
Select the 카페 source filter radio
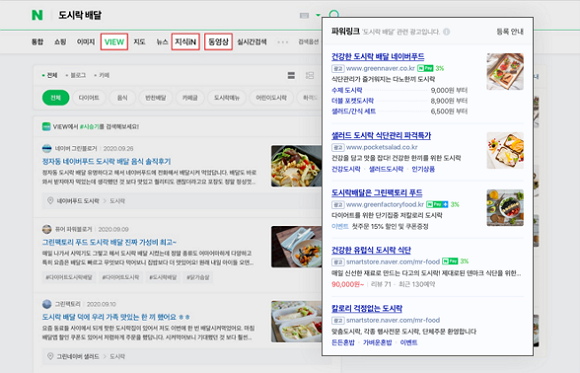(x=102, y=75)
